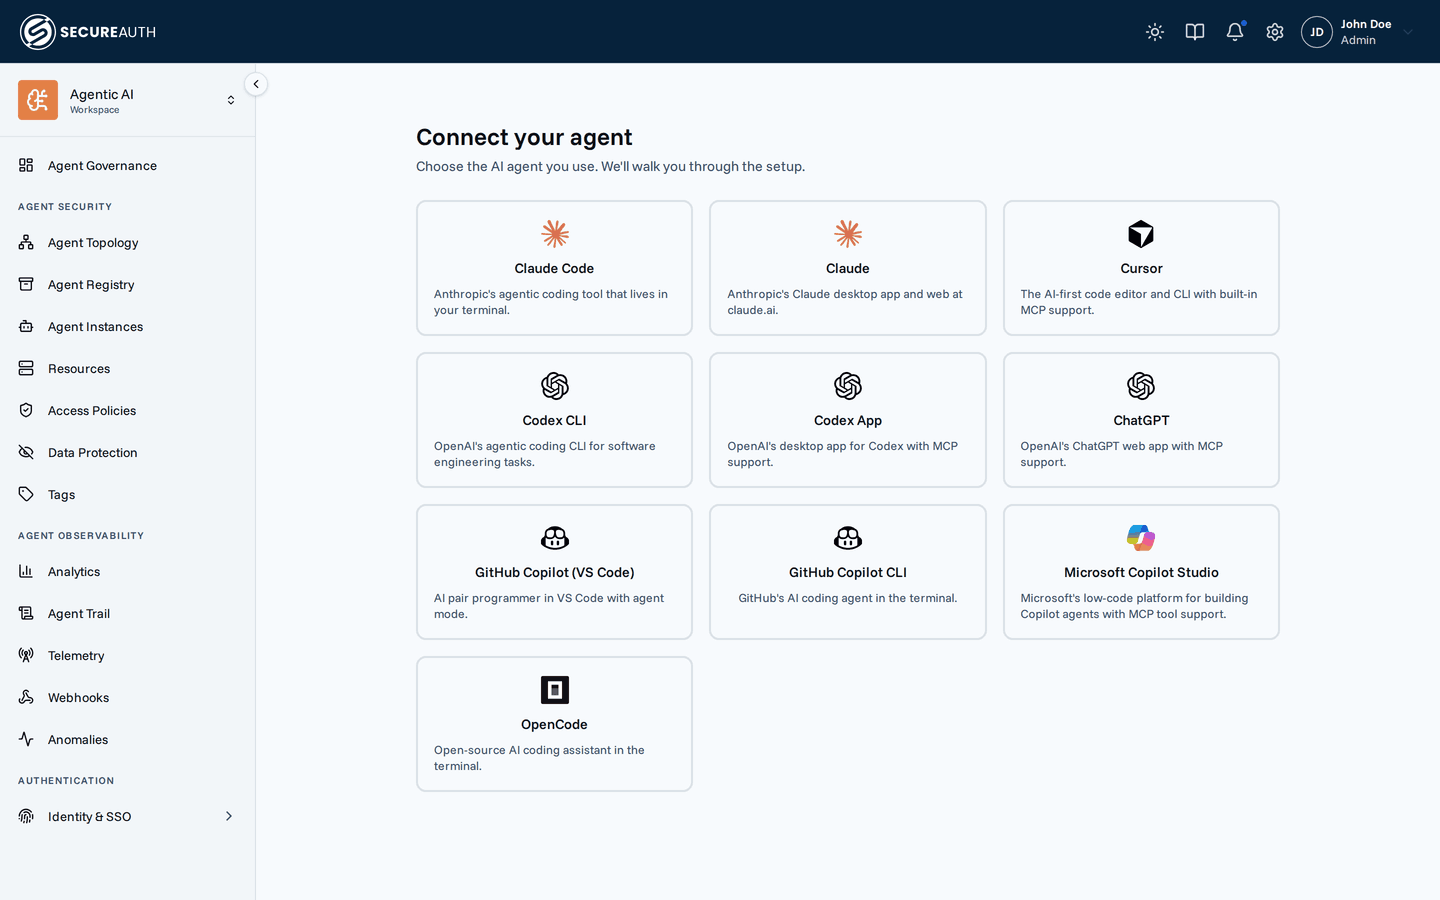
Task: Click the GitHub Copilot CLI logo icon
Action: pyautogui.click(x=848, y=538)
